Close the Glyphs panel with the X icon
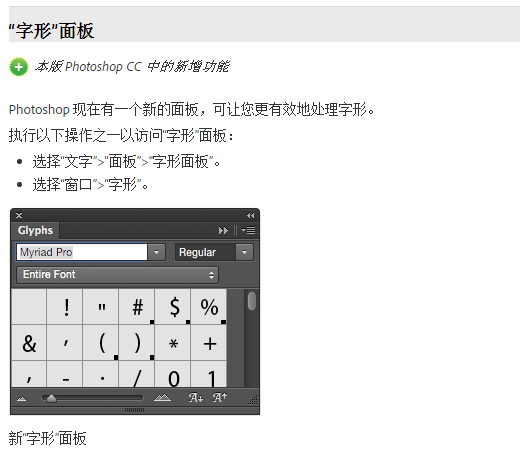This screenshot has width=520, height=461. click(x=19, y=216)
